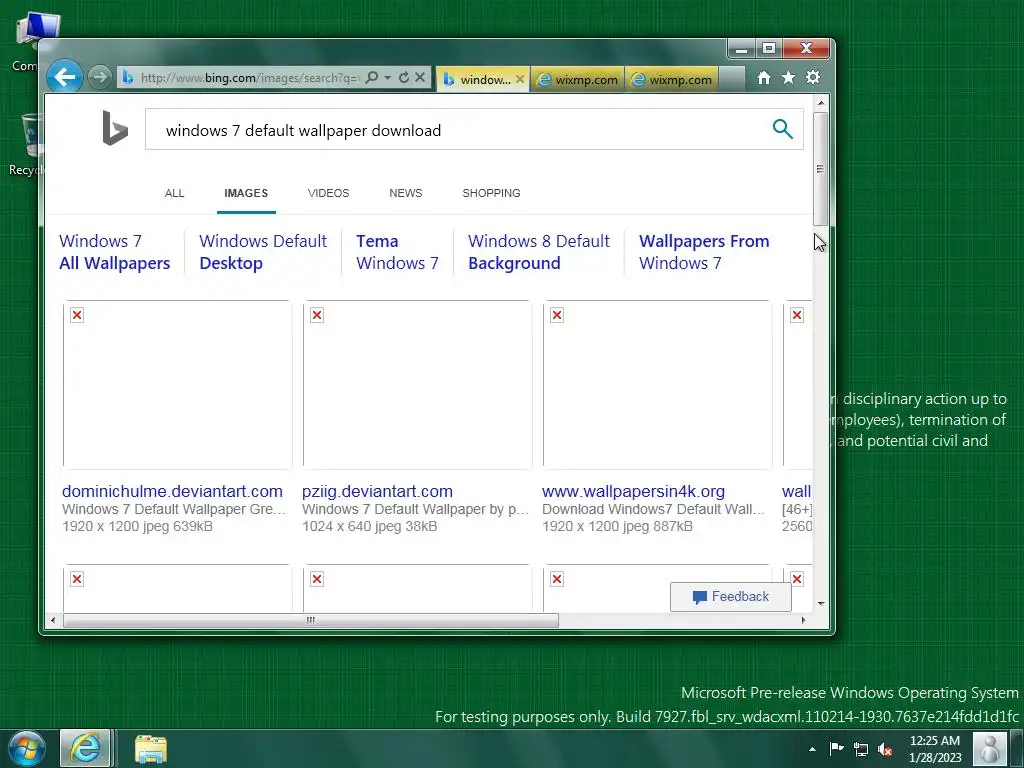Click the horizontal scrollbar left arrow

pos(54,620)
